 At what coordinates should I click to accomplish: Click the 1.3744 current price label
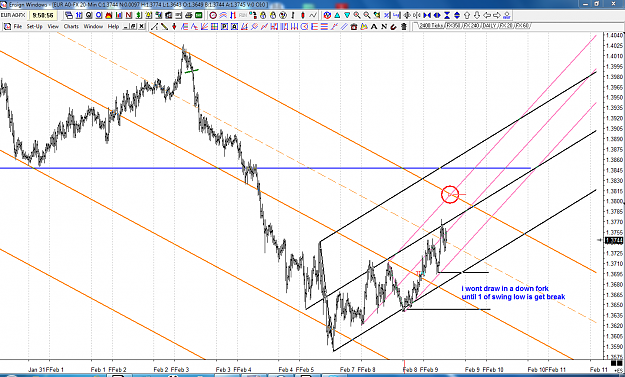(614, 240)
